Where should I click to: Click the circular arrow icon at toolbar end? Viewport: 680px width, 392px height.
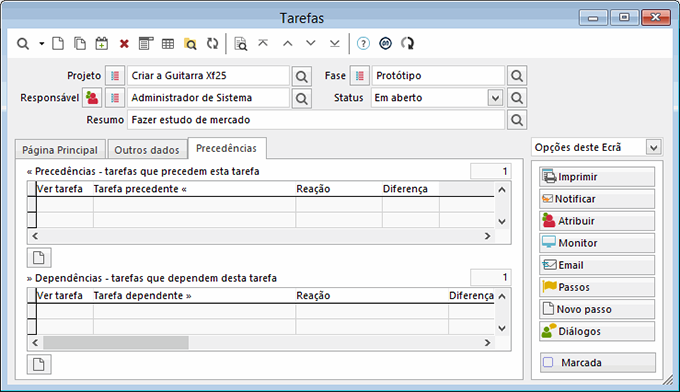(x=408, y=43)
